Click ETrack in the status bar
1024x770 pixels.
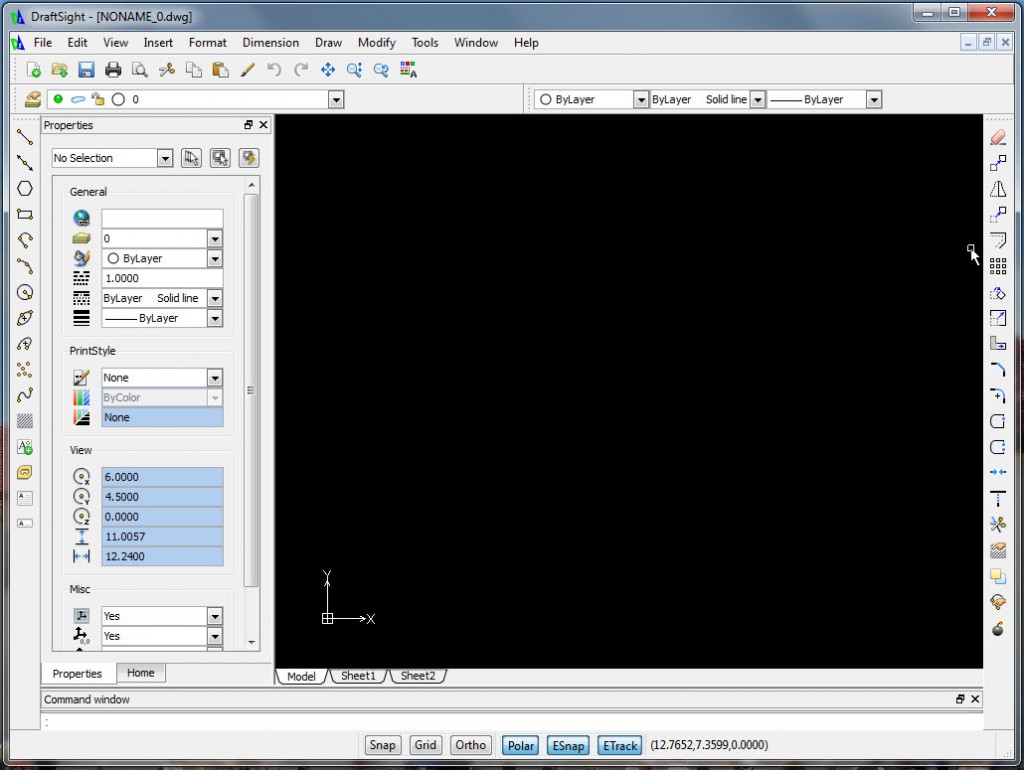click(x=619, y=745)
